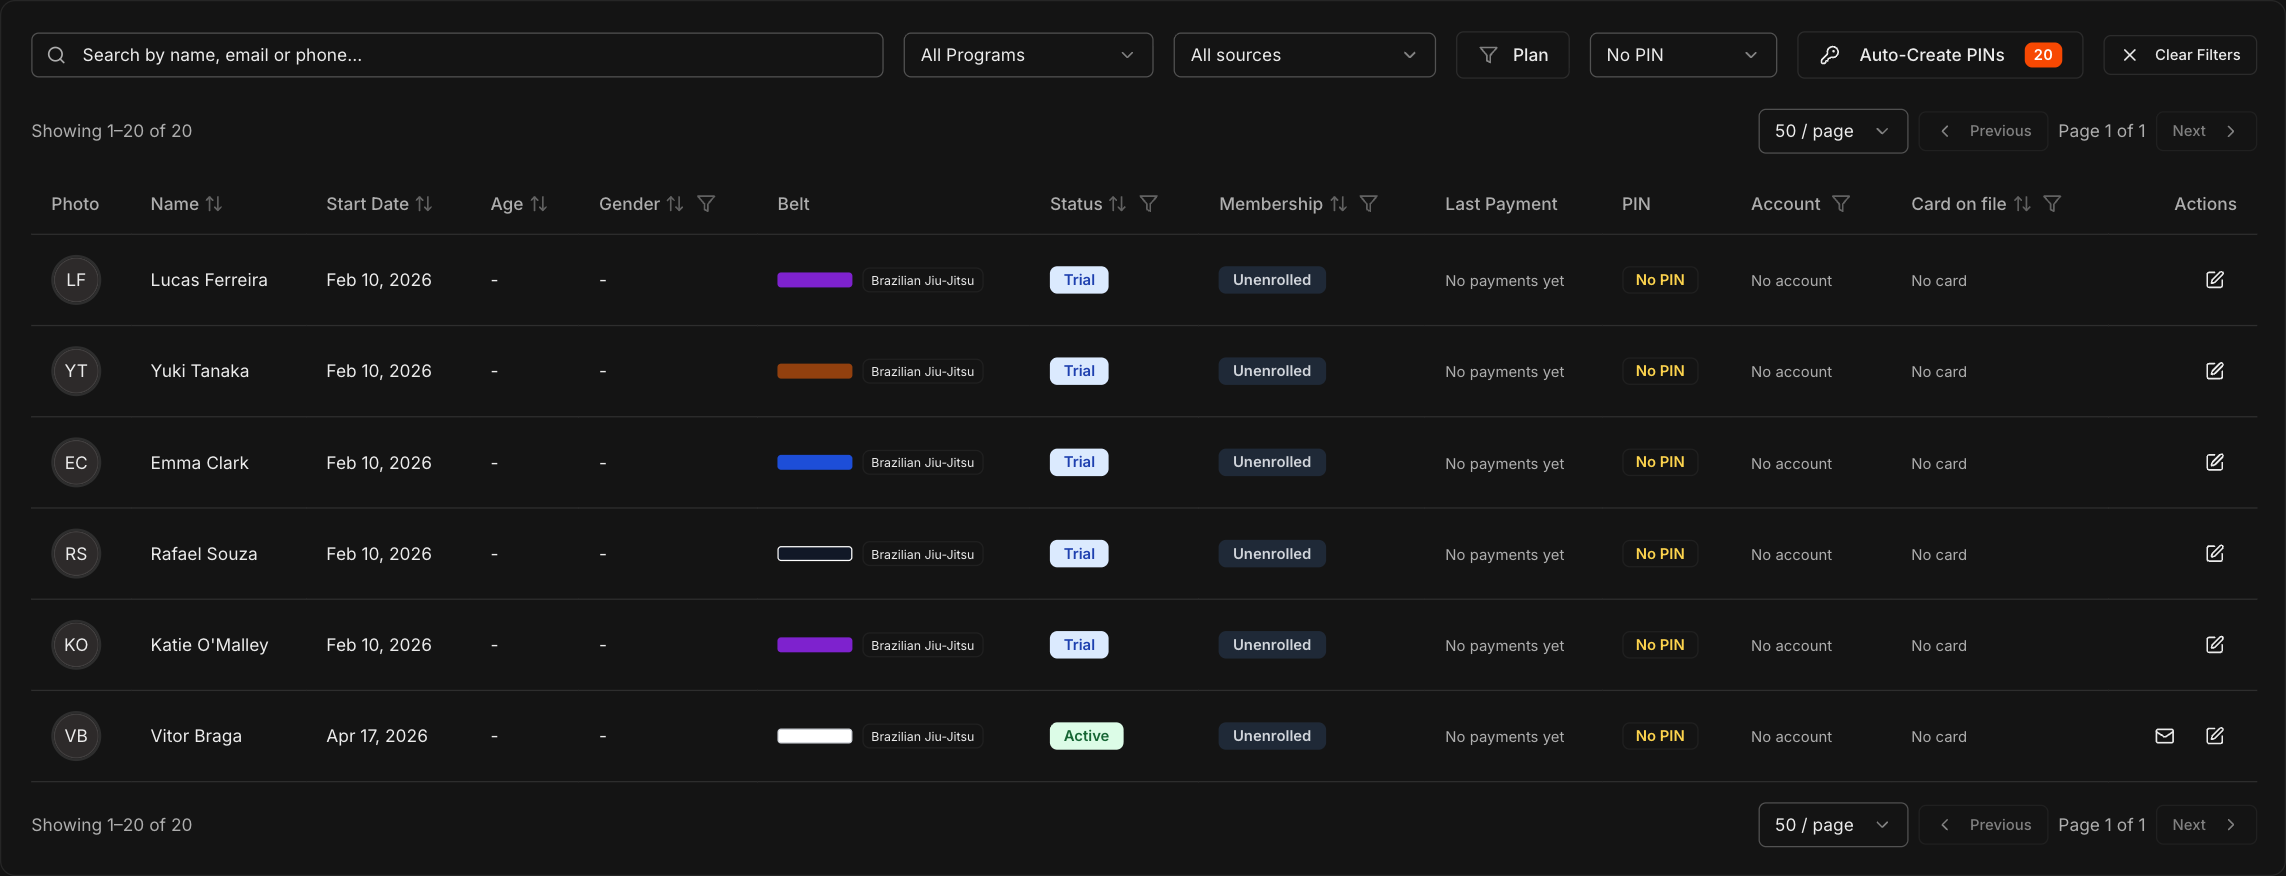Viewport: 2286px width, 876px height.
Task: Clear all filters
Action: point(2180,55)
